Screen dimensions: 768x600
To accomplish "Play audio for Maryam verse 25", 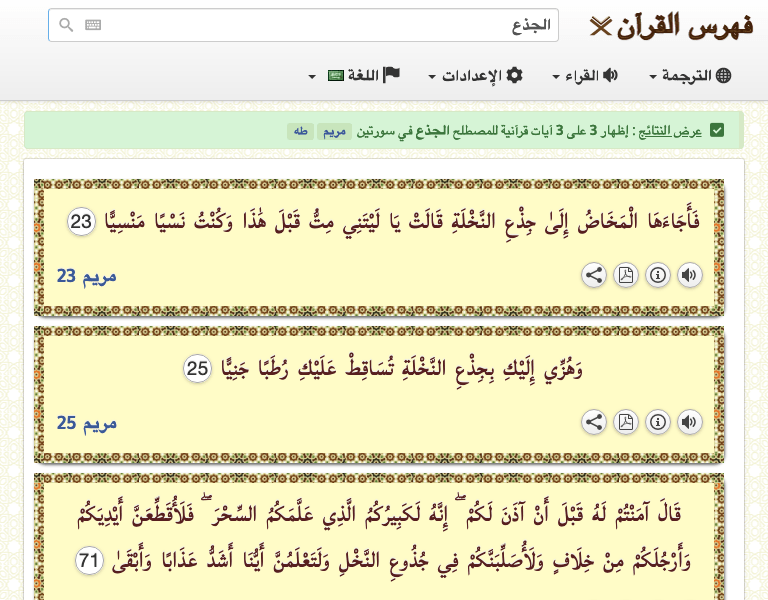I will pyautogui.click(x=689, y=423).
